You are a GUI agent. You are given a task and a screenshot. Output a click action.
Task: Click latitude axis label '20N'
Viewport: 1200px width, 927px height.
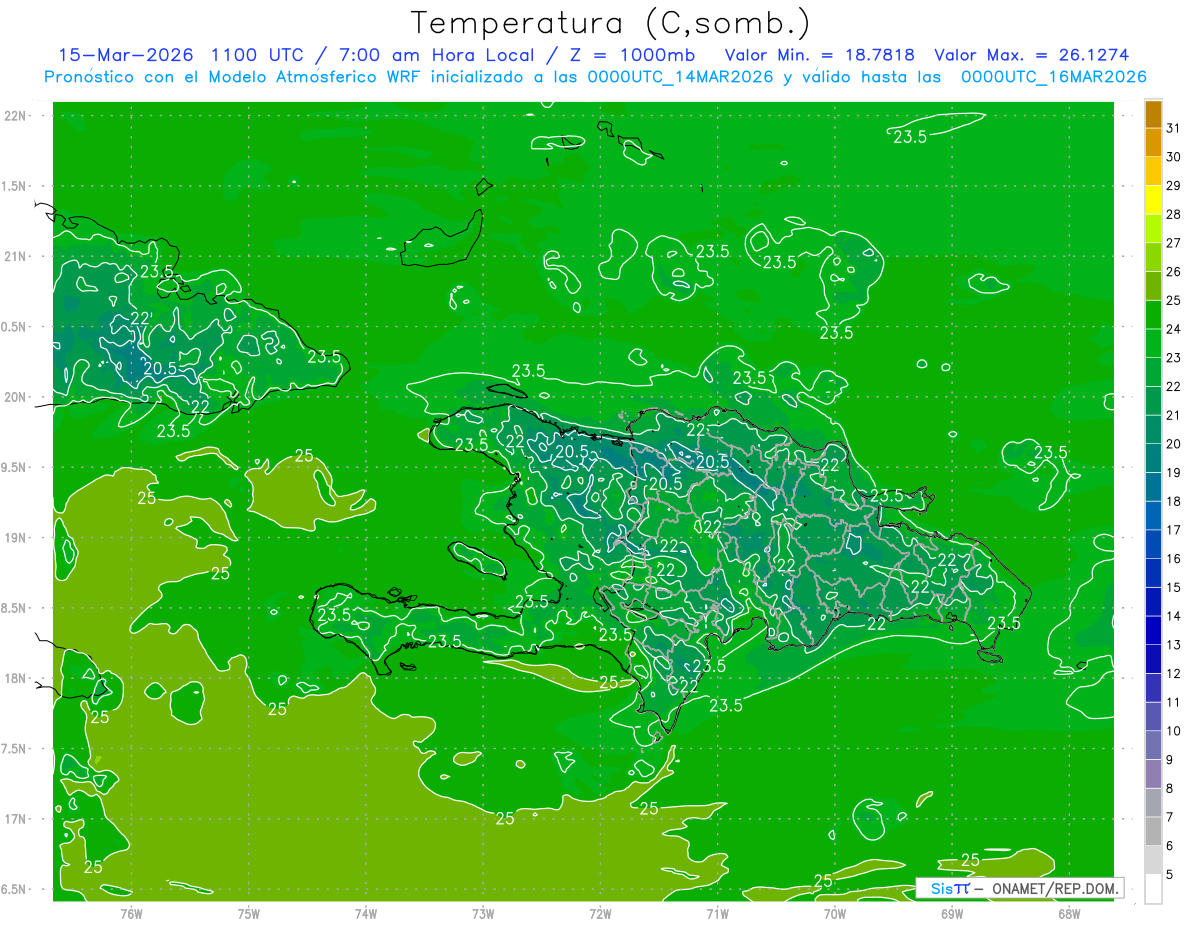point(16,397)
